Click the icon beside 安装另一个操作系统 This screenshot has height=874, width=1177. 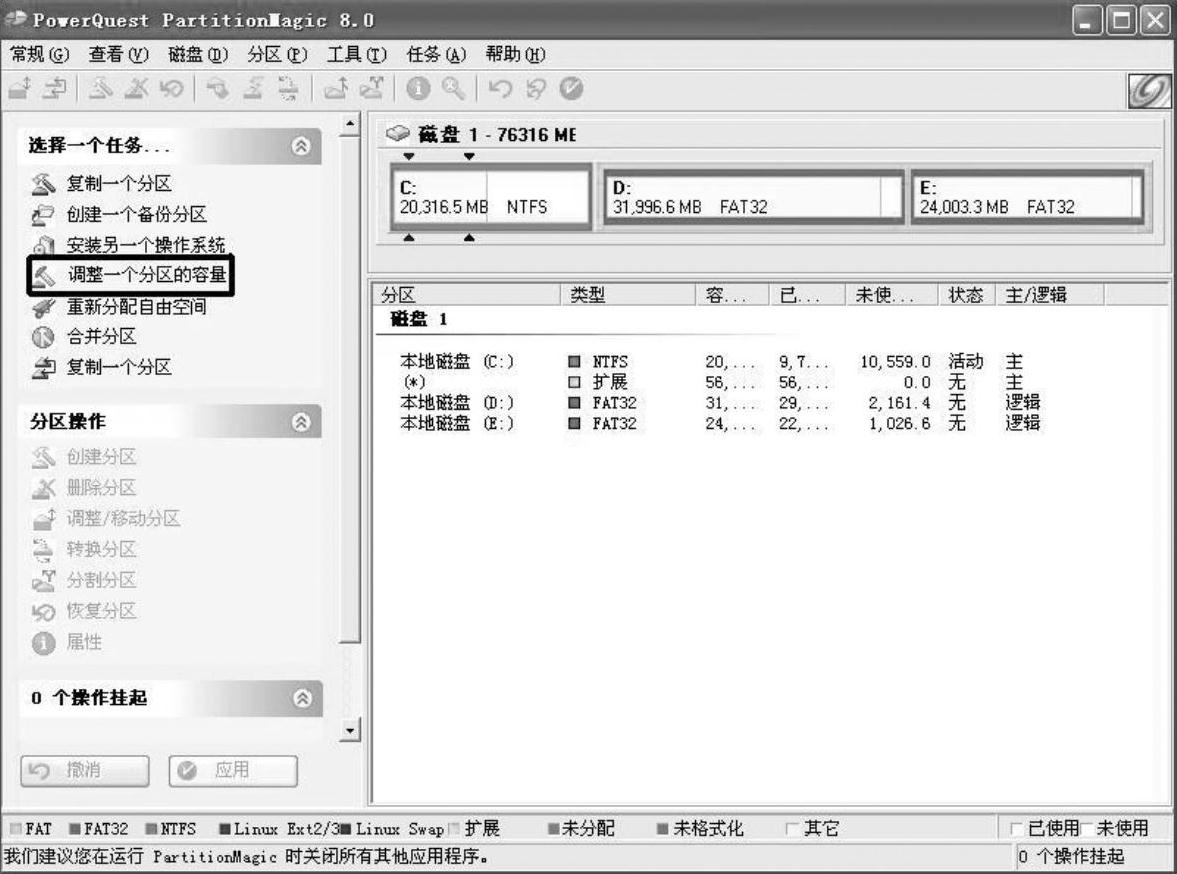pyautogui.click(x=43, y=246)
